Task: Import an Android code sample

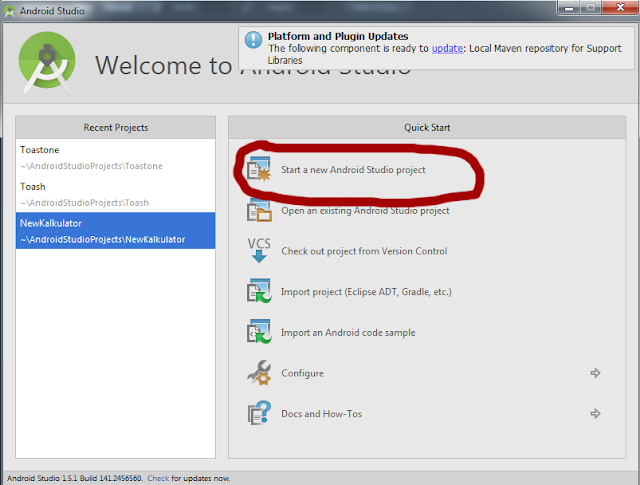Action: point(348,333)
